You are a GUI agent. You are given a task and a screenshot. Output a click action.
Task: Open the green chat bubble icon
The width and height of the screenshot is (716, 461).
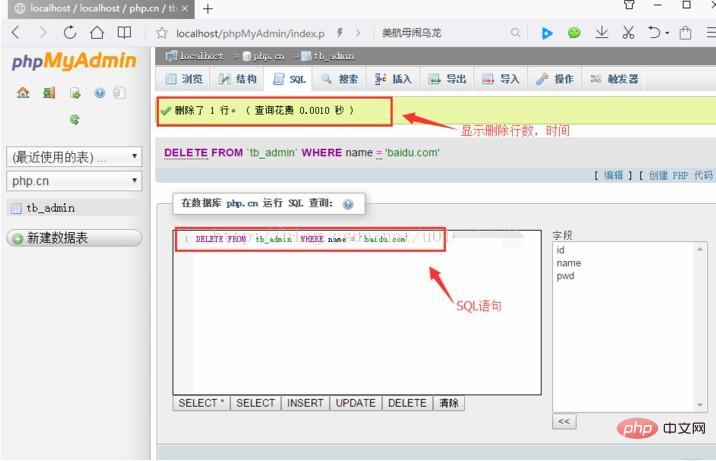574,33
